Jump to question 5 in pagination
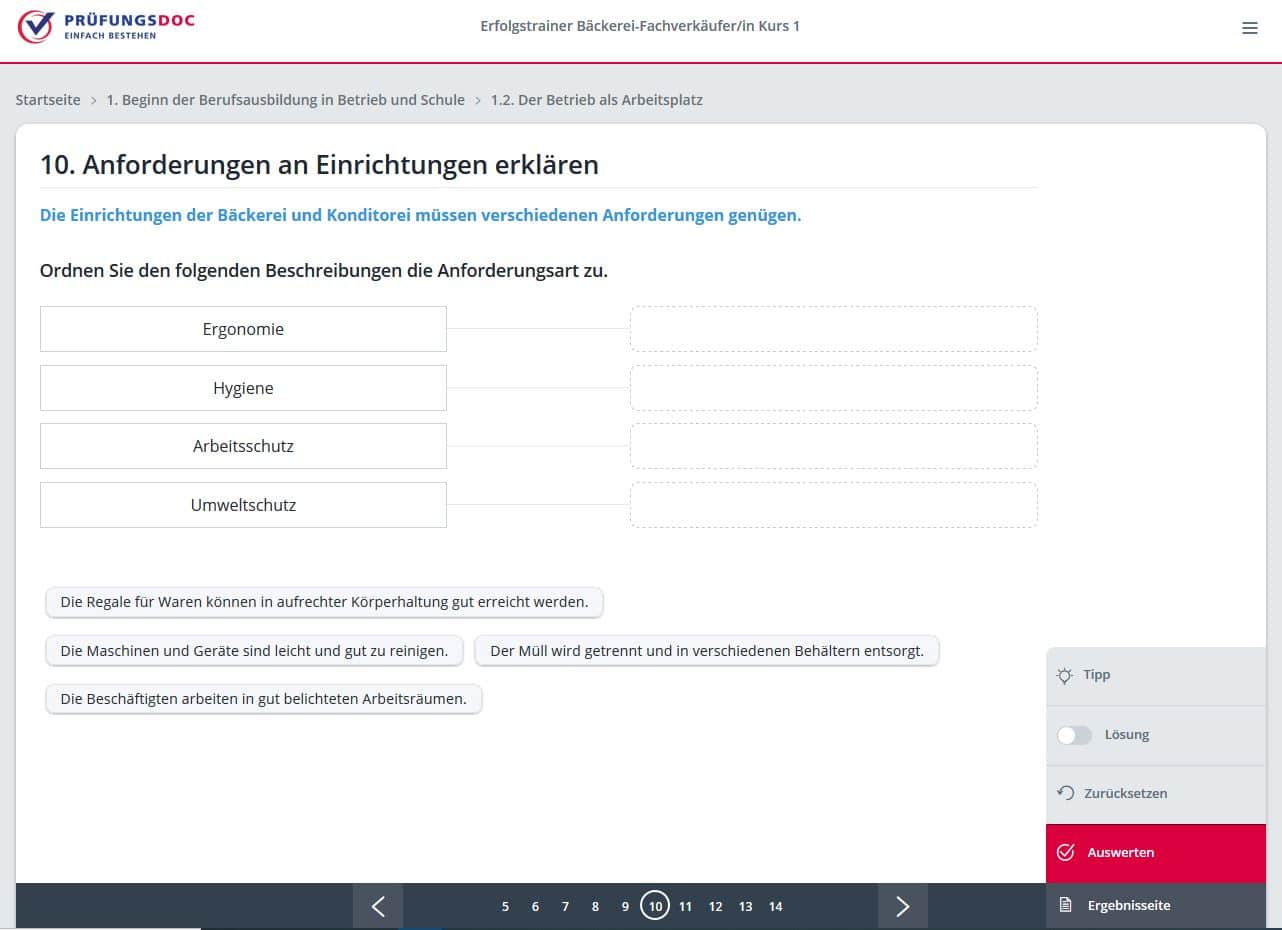The width and height of the screenshot is (1282, 930). (x=505, y=907)
